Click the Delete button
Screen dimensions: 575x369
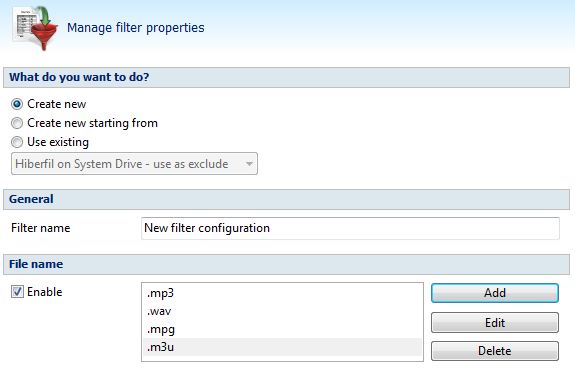[495, 351]
